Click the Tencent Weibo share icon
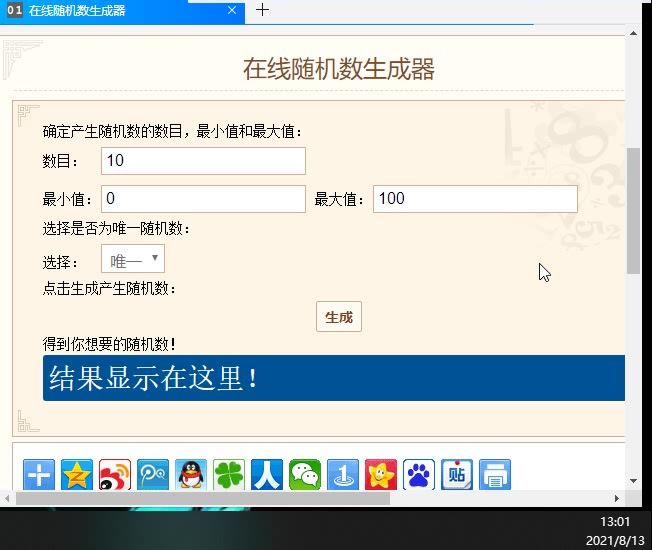The width and height of the screenshot is (652, 550). click(153, 474)
